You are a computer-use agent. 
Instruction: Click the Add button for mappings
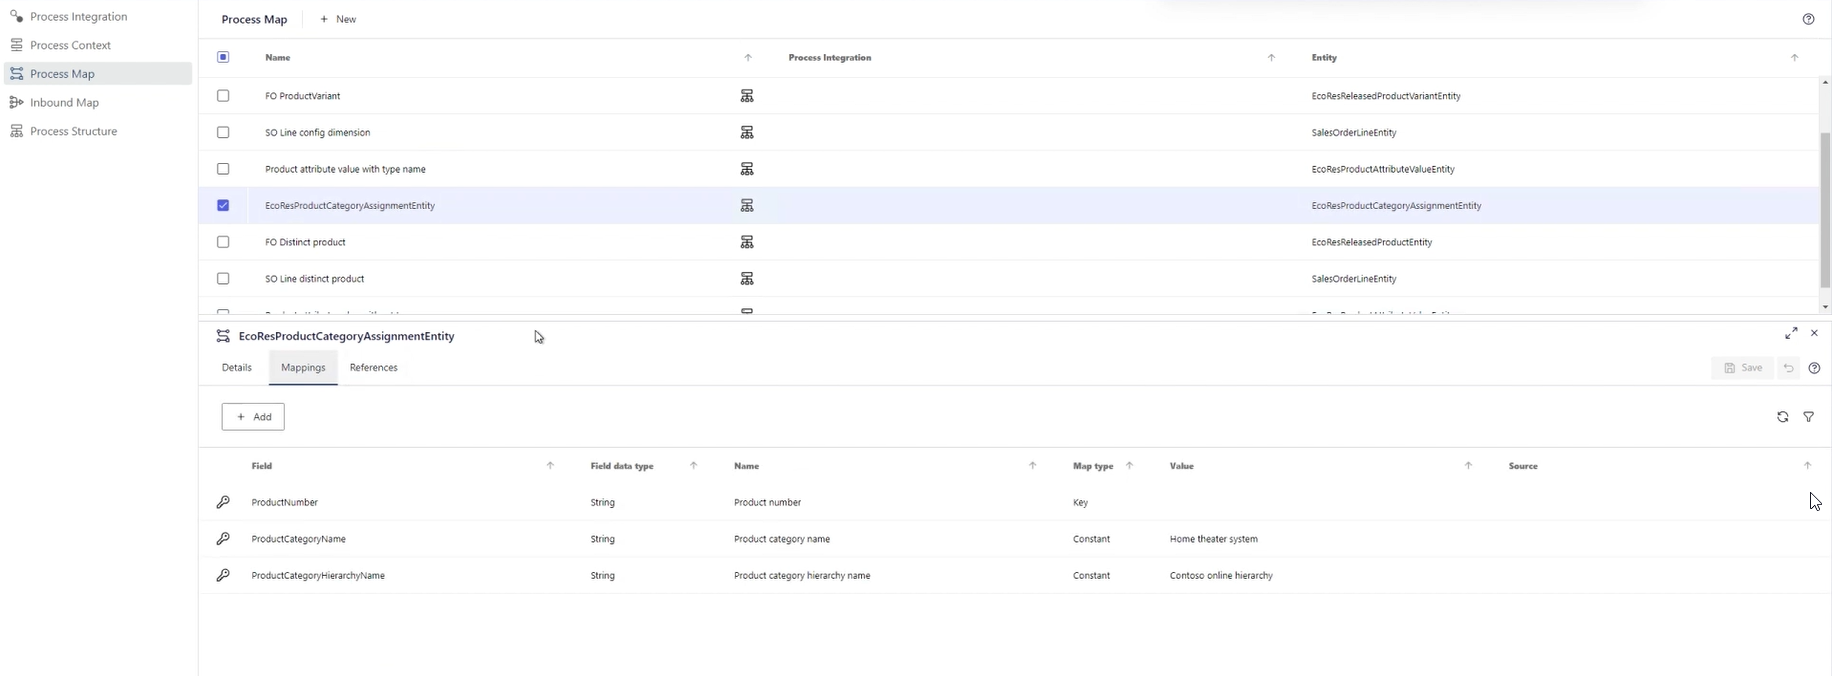click(253, 417)
